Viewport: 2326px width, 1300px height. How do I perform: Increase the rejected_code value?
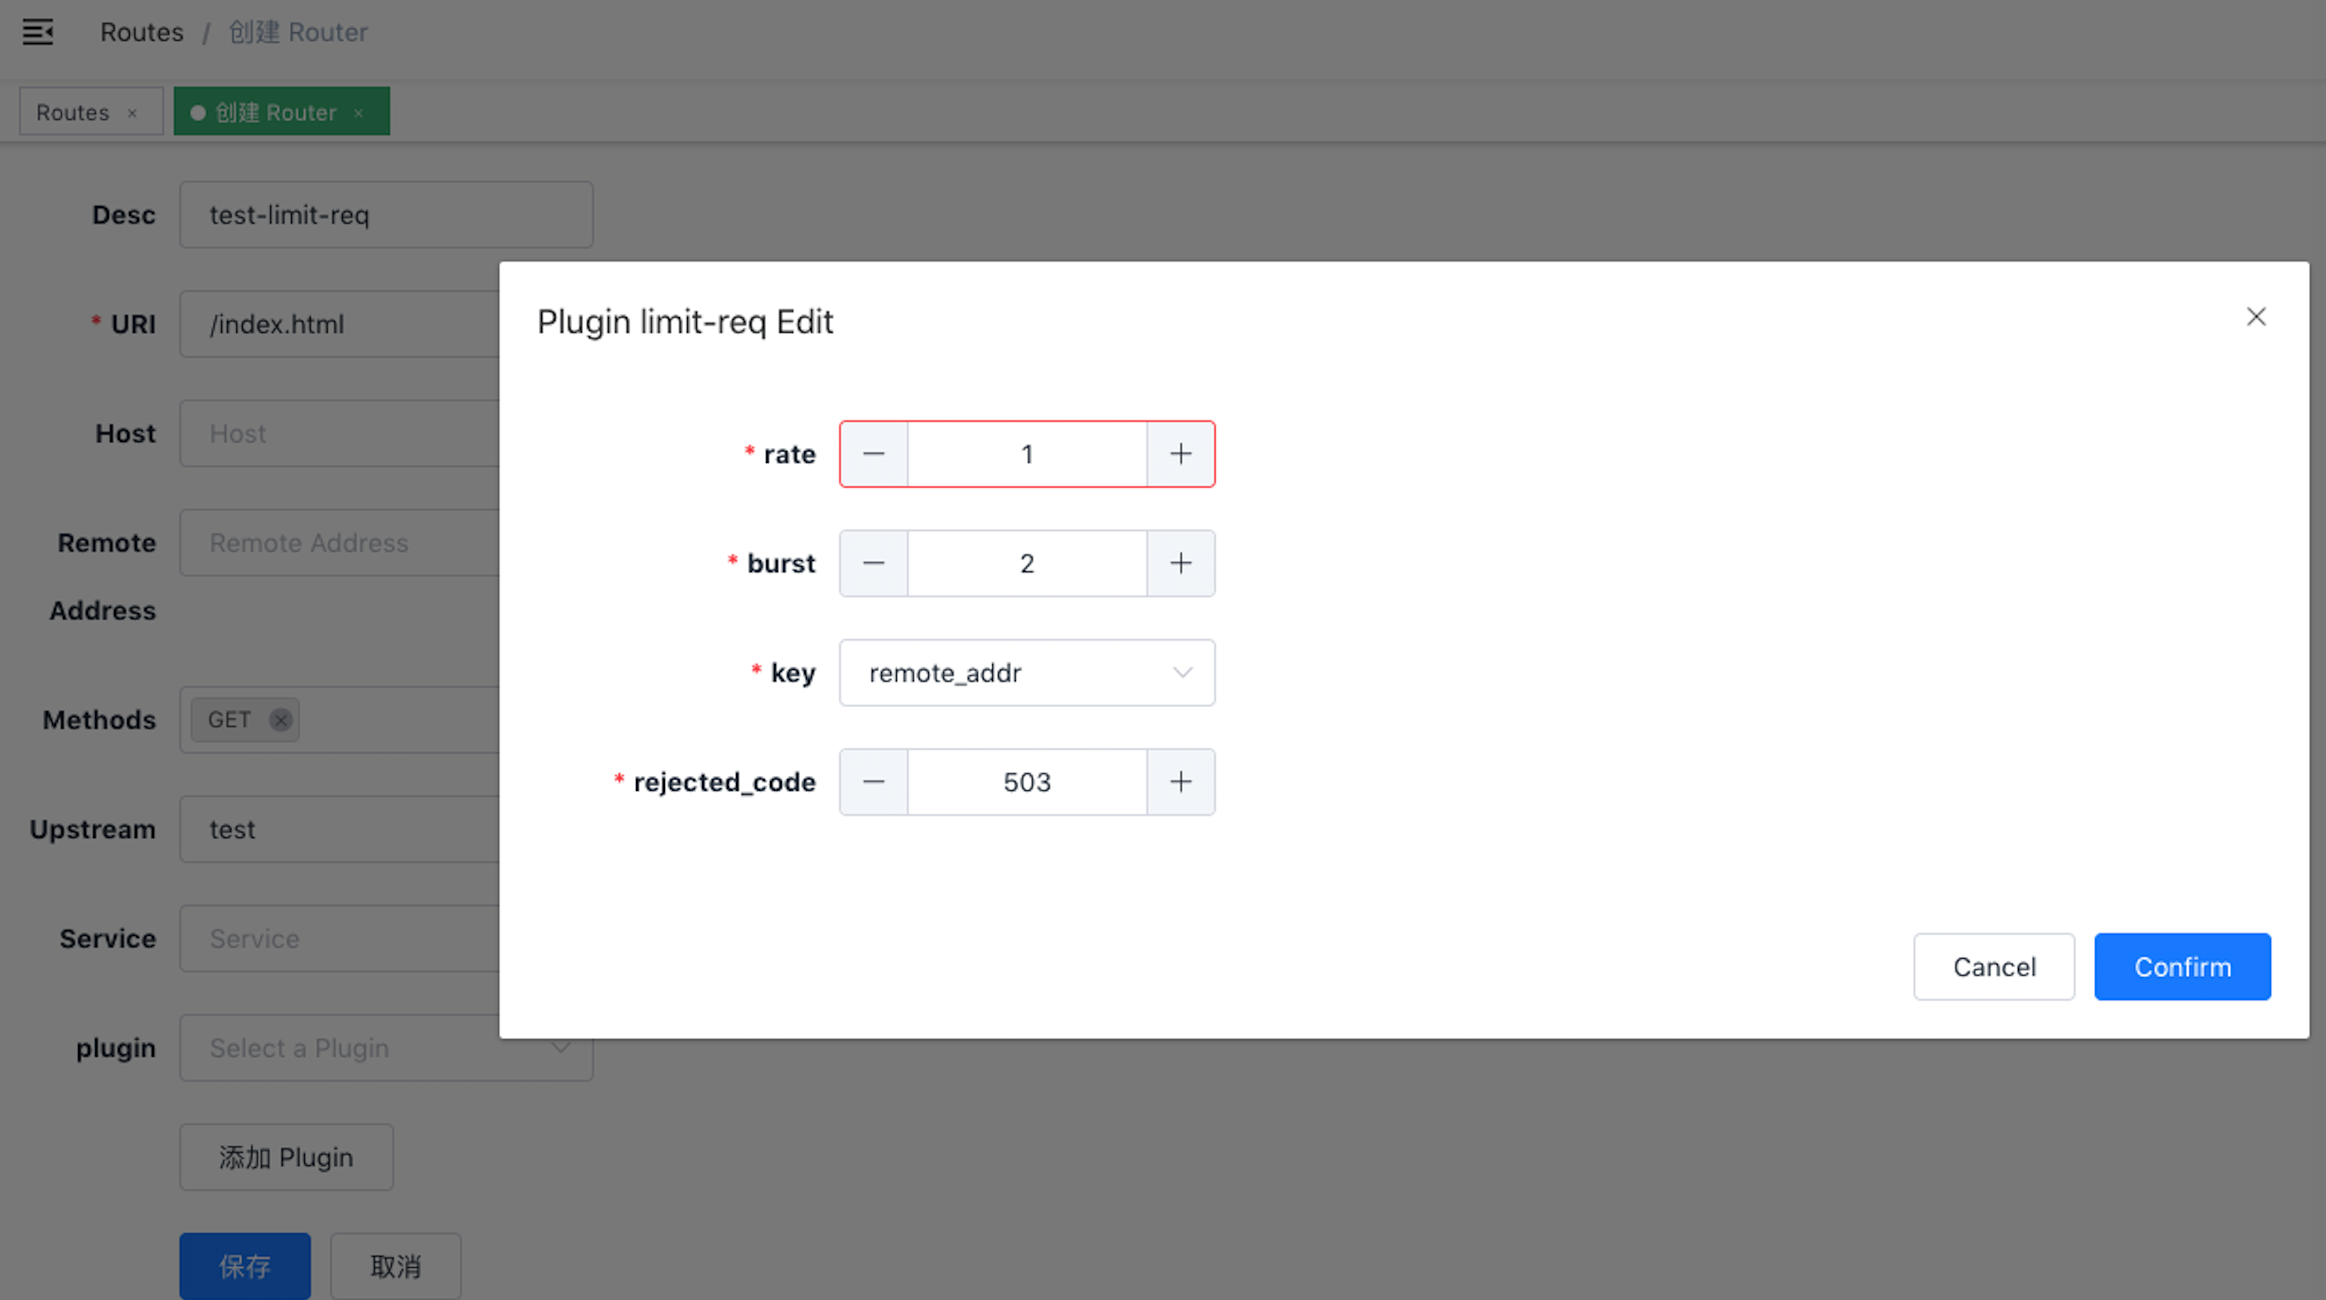(x=1180, y=782)
